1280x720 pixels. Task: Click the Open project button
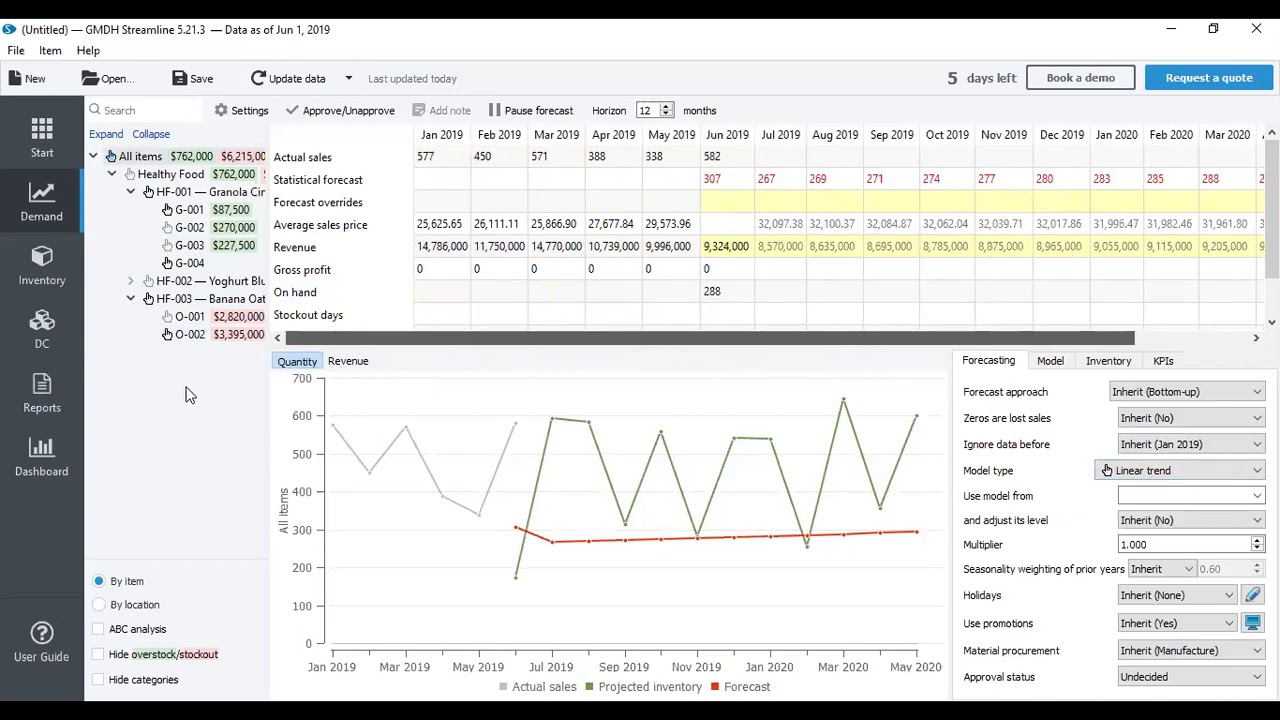tap(107, 78)
